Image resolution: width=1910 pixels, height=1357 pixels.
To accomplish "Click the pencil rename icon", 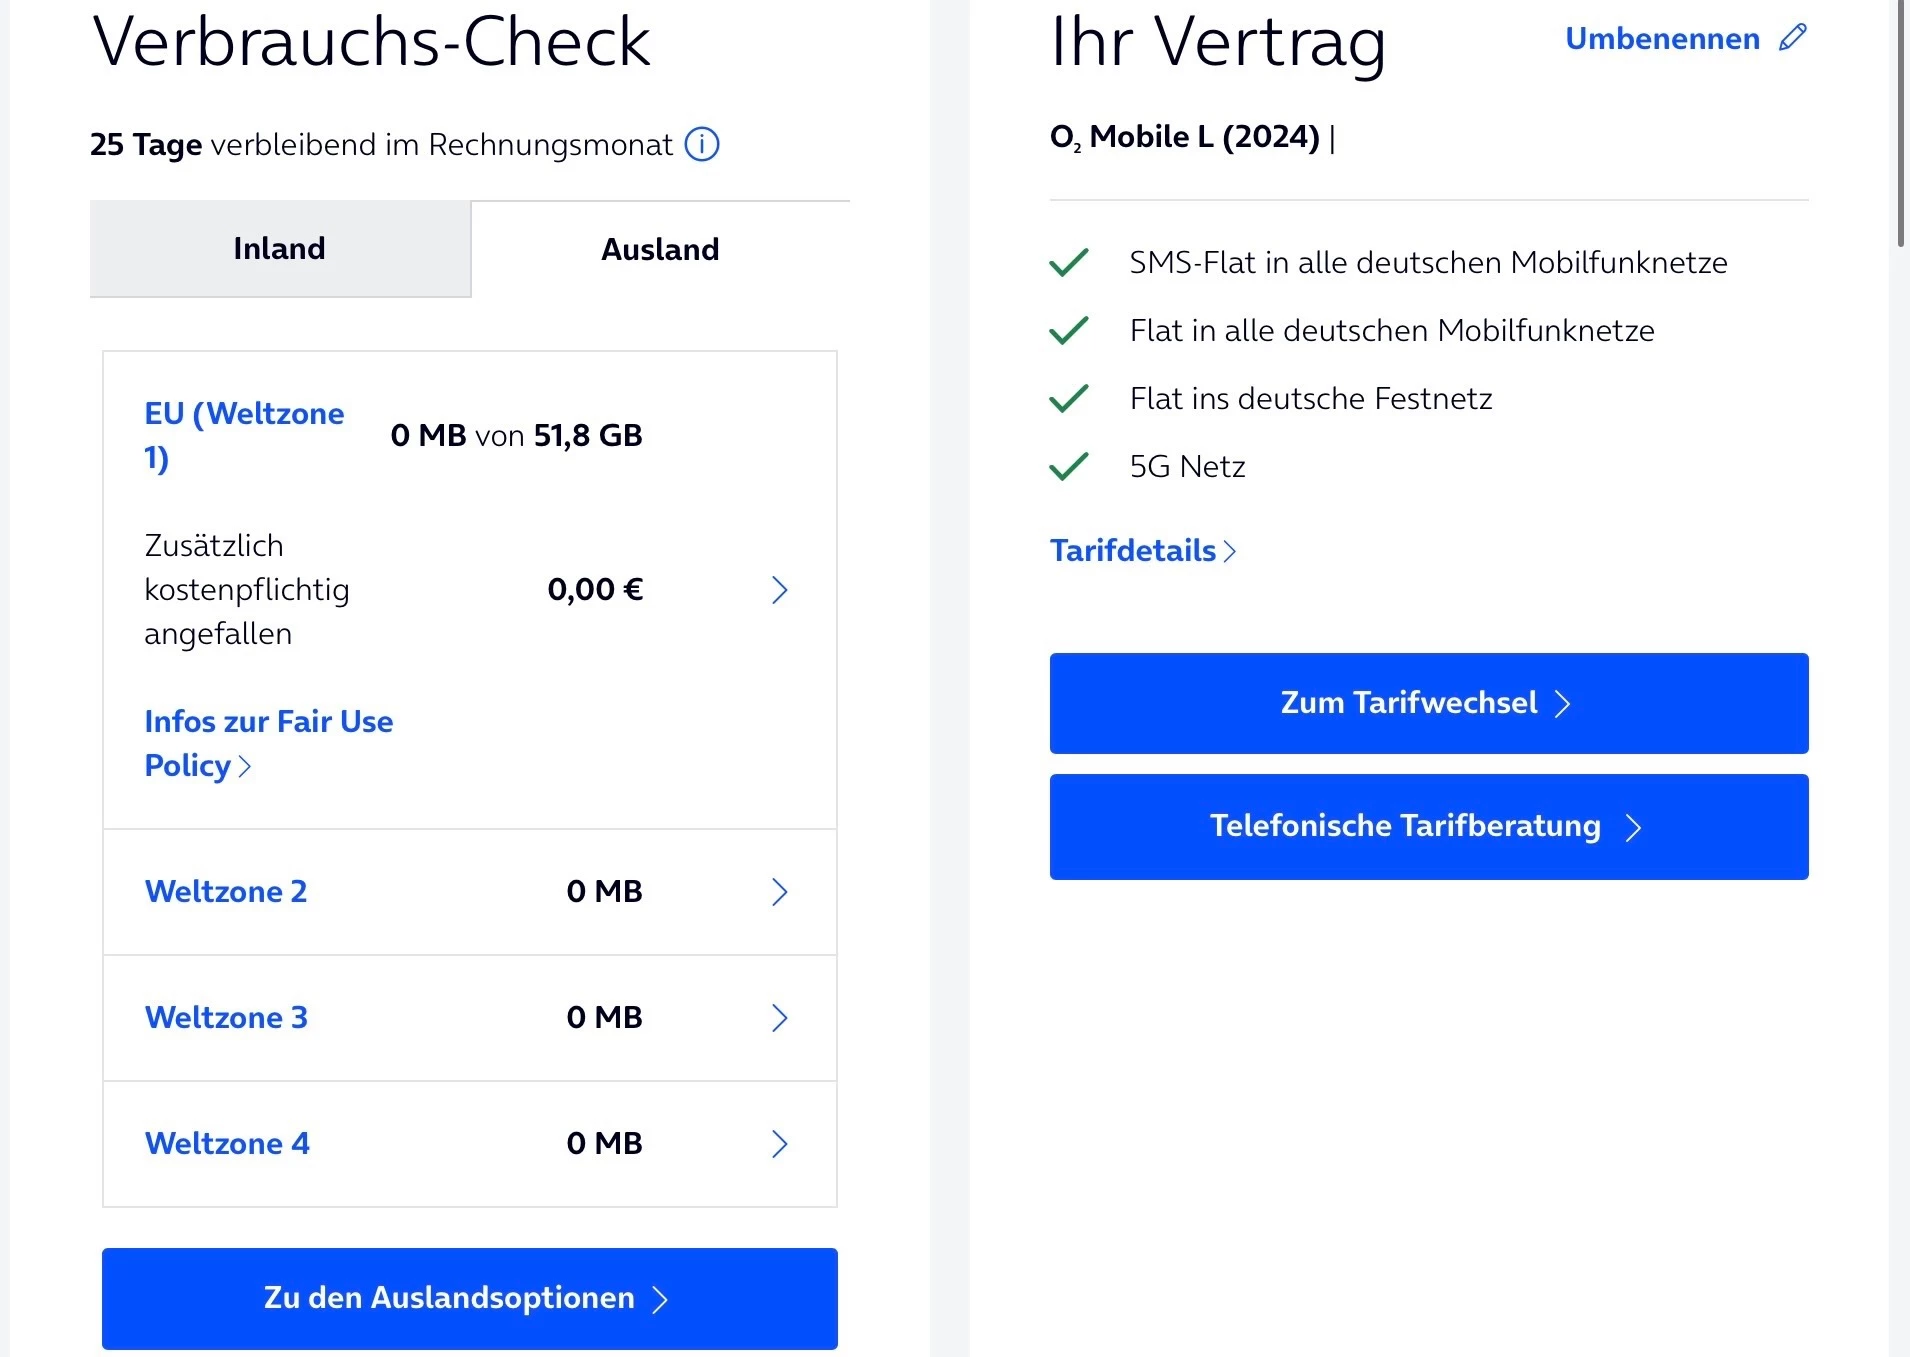I will tap(1793, 38).
